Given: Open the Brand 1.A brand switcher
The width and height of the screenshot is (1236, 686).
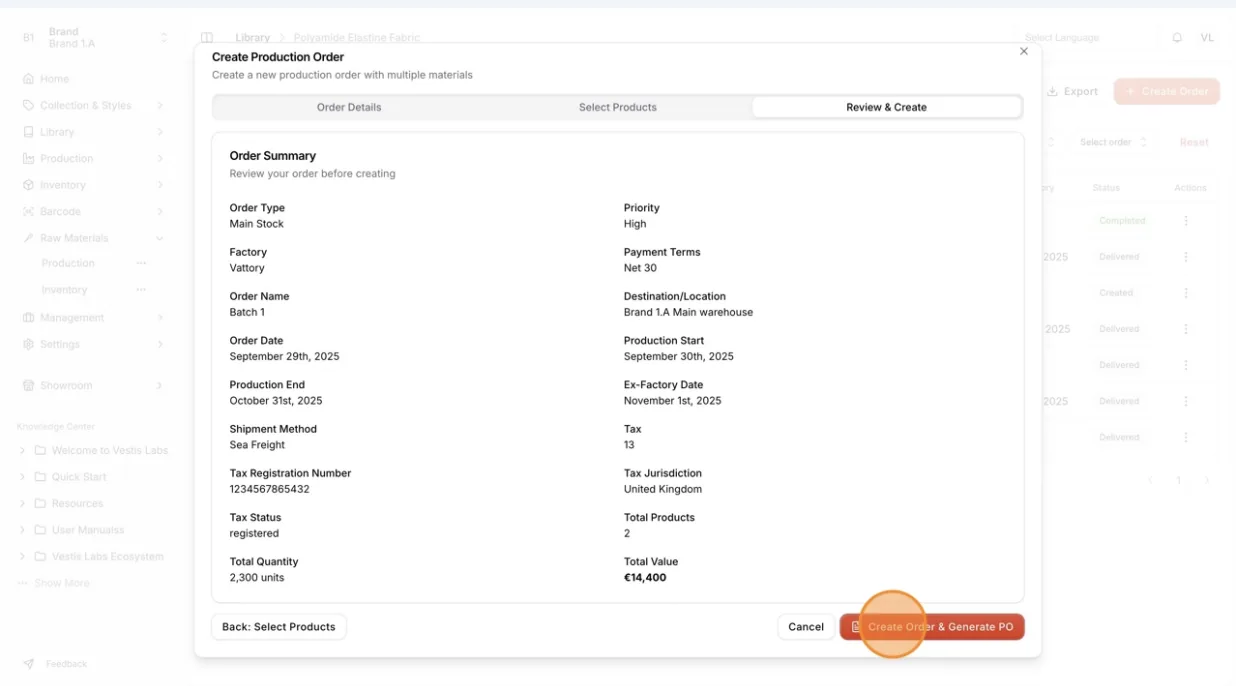Looking at the screenshot, I should [94, 38].
